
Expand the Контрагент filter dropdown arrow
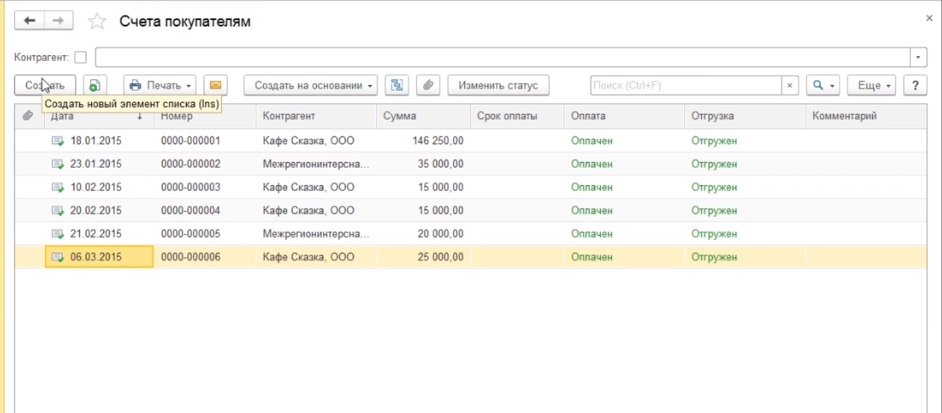tap(919, 57)
